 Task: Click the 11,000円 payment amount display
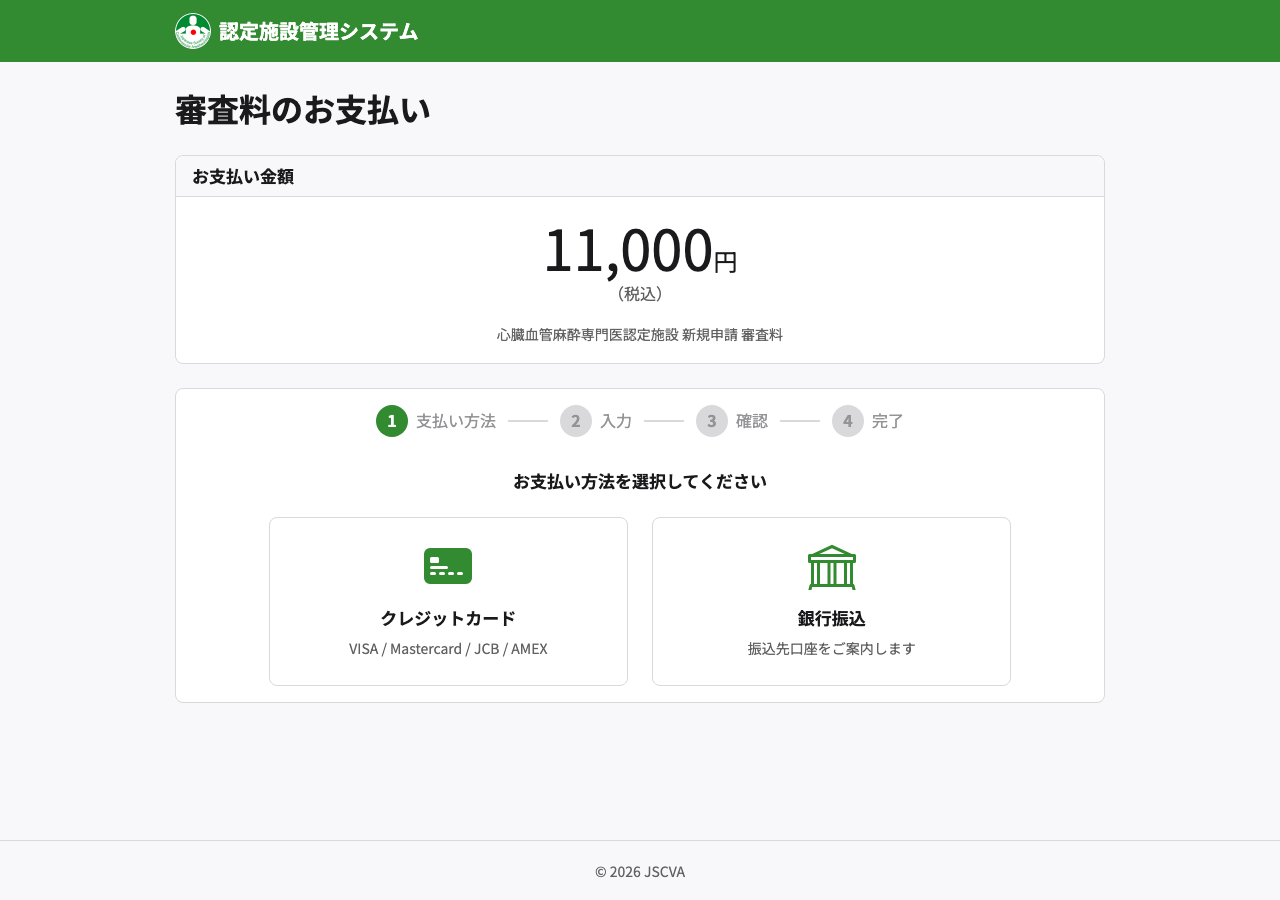pos(640,253)
